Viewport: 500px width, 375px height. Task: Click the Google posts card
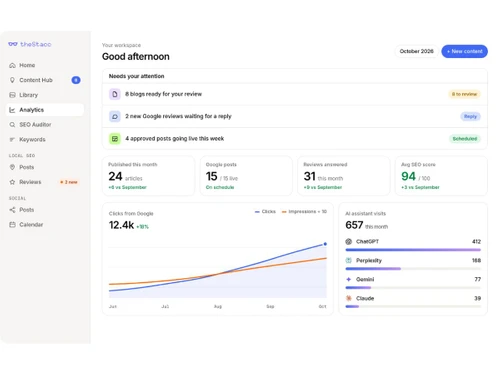pos(246,176)
